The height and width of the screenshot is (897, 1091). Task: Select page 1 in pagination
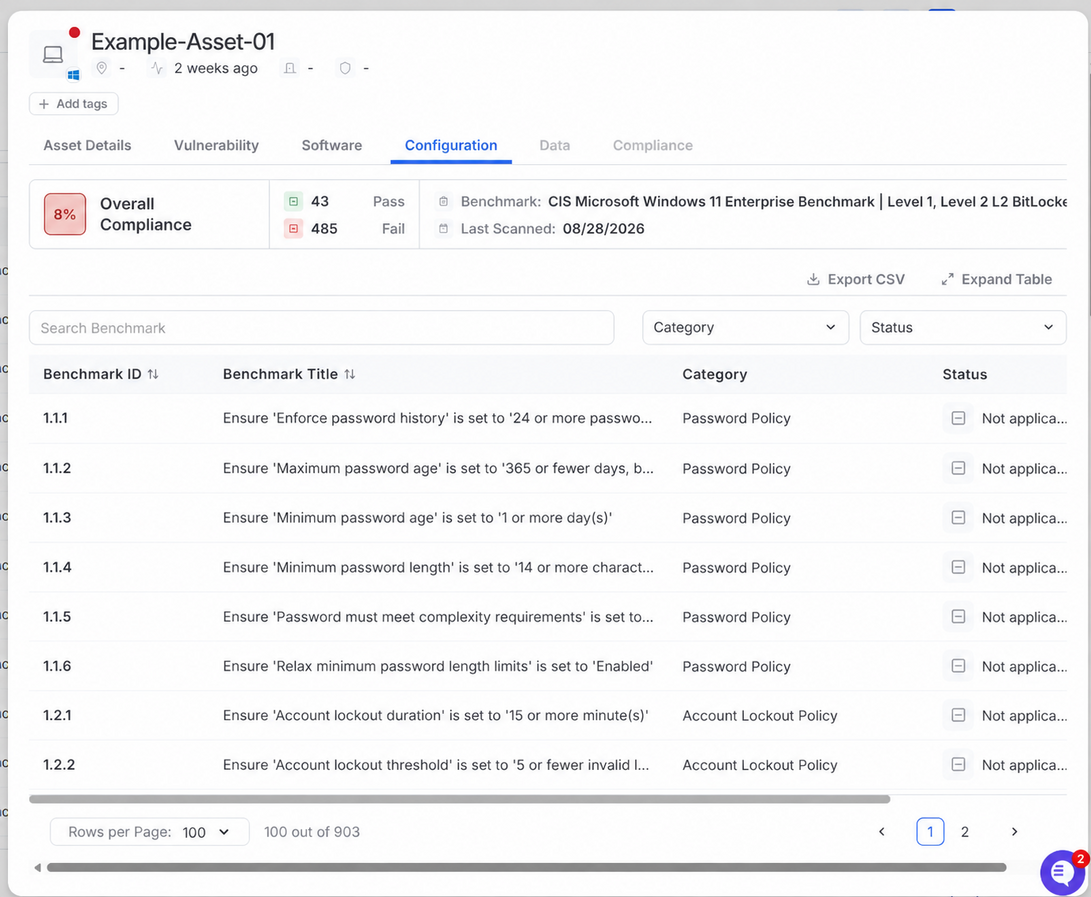click(x=930, y=832)
